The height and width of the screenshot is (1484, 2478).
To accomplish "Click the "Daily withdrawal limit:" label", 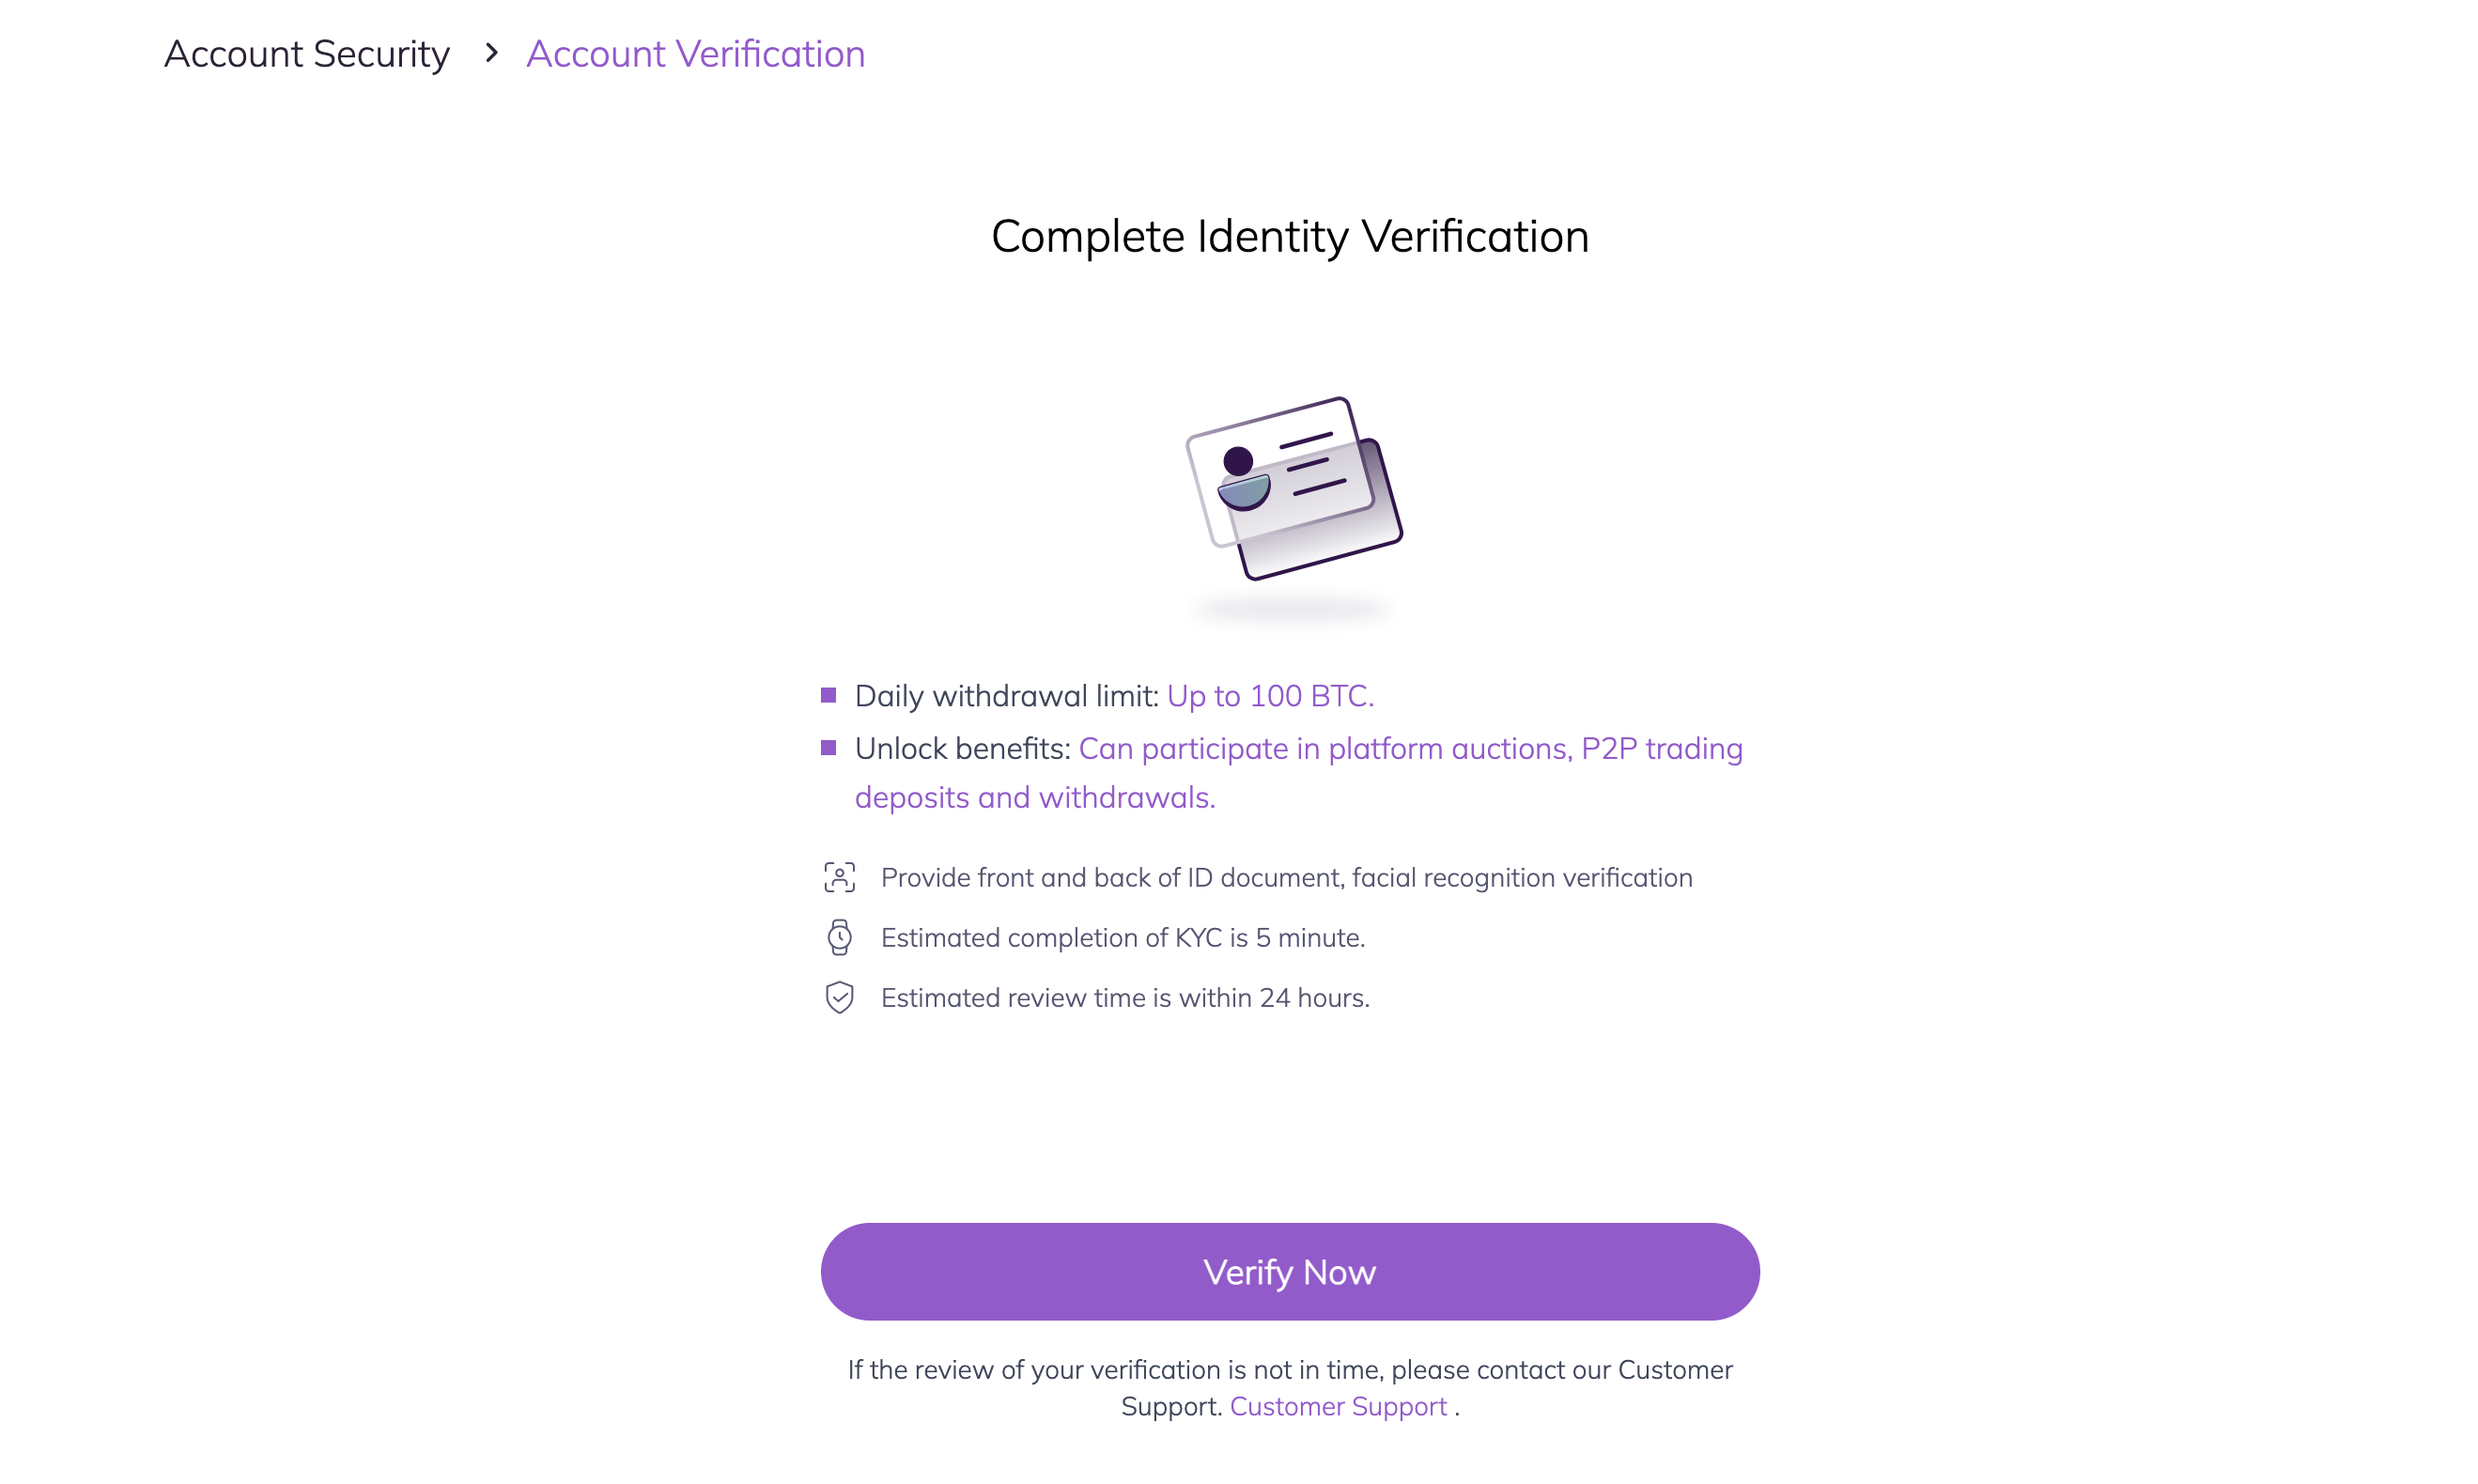I will point(1006,696).
